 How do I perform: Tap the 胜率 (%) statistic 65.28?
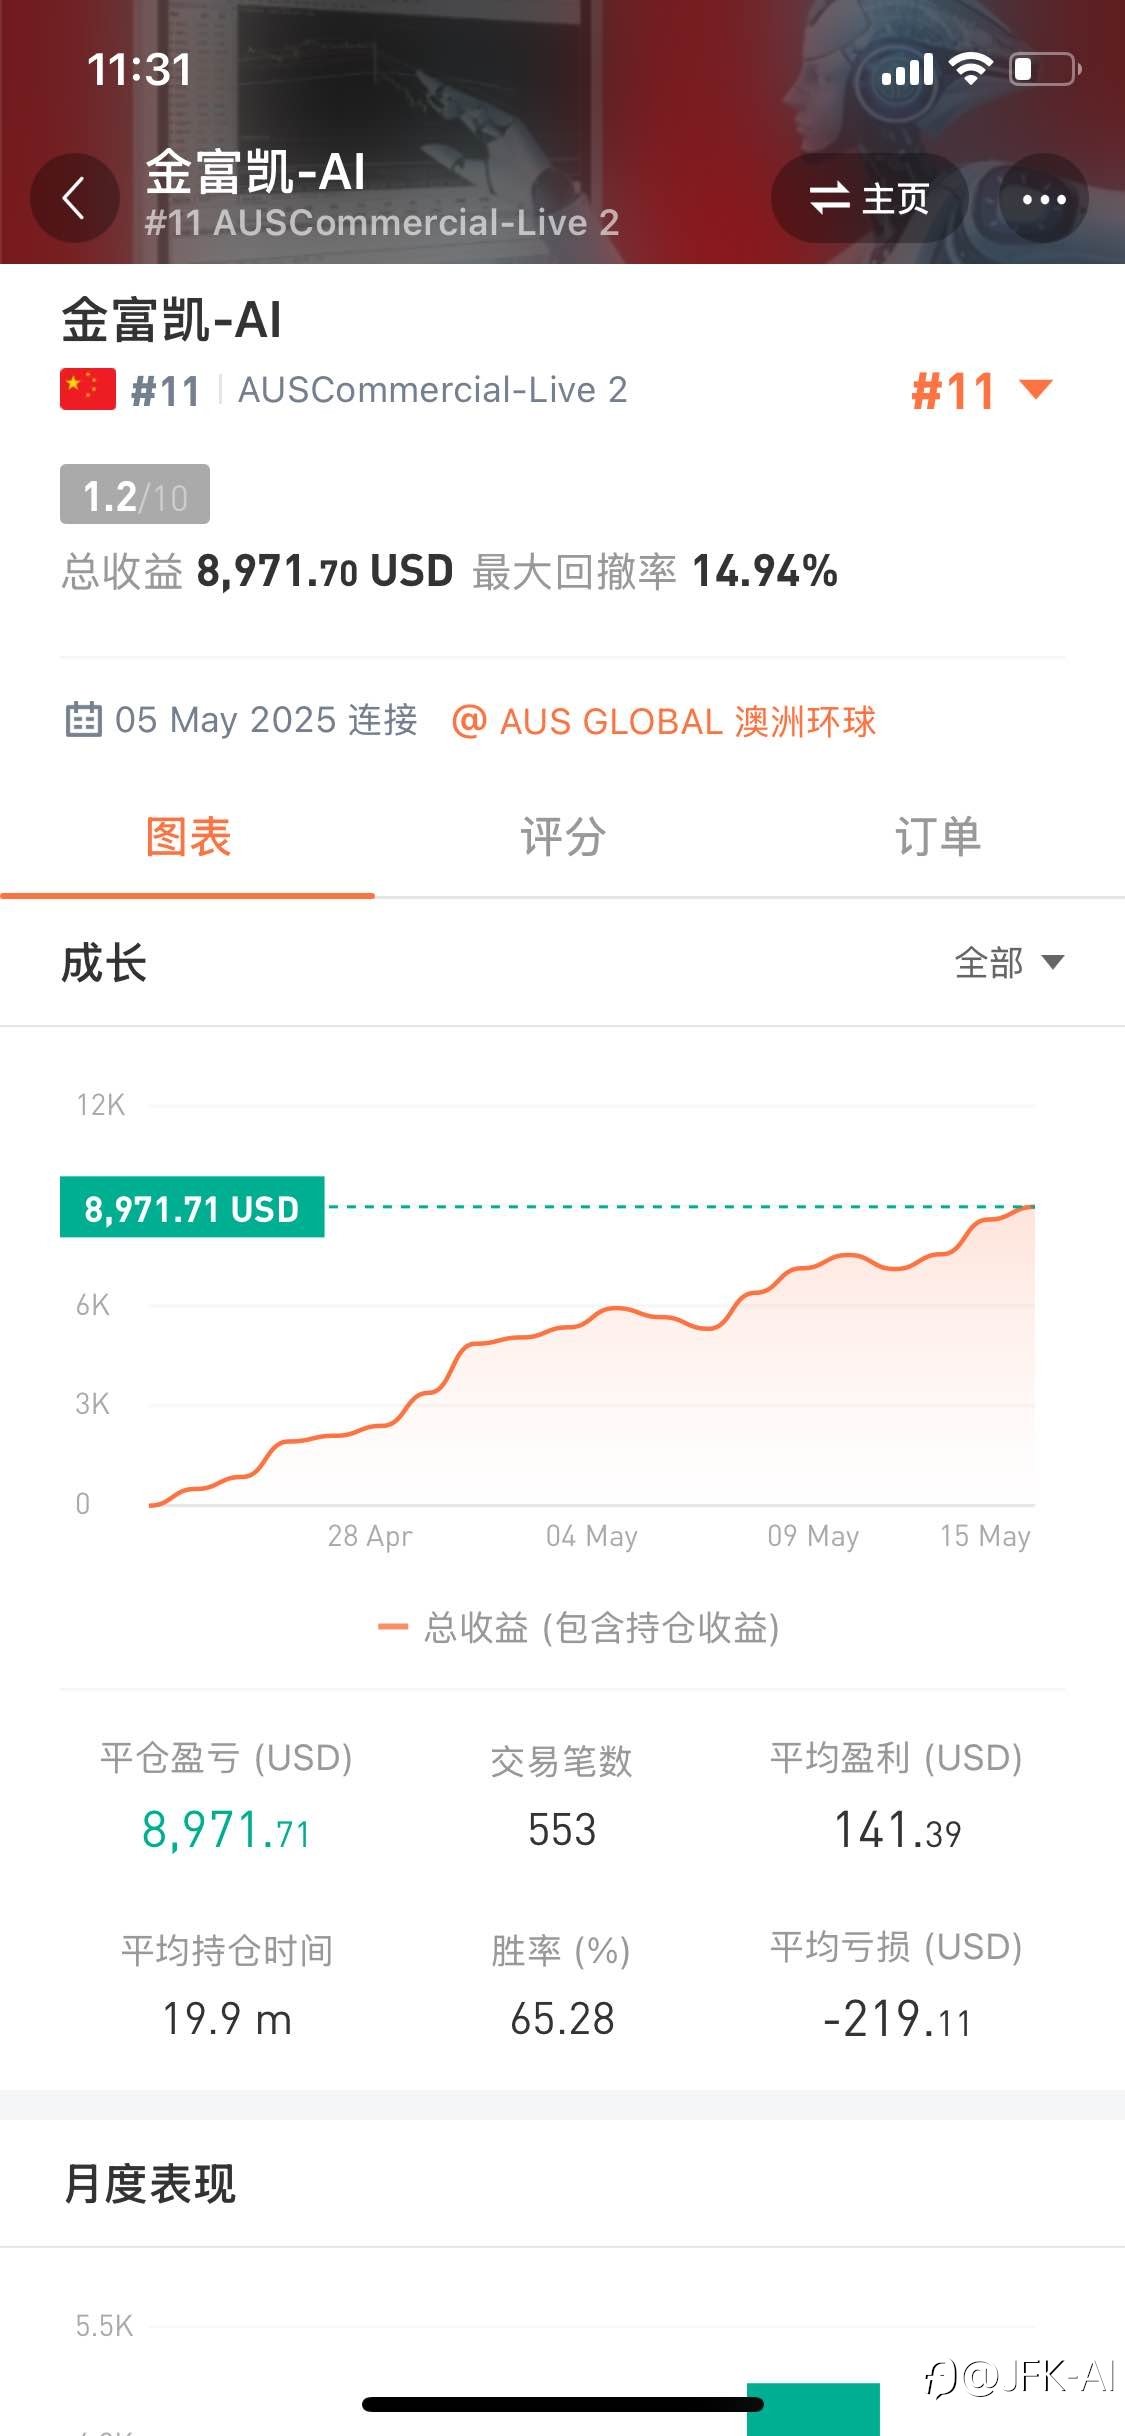point(562,2019)
